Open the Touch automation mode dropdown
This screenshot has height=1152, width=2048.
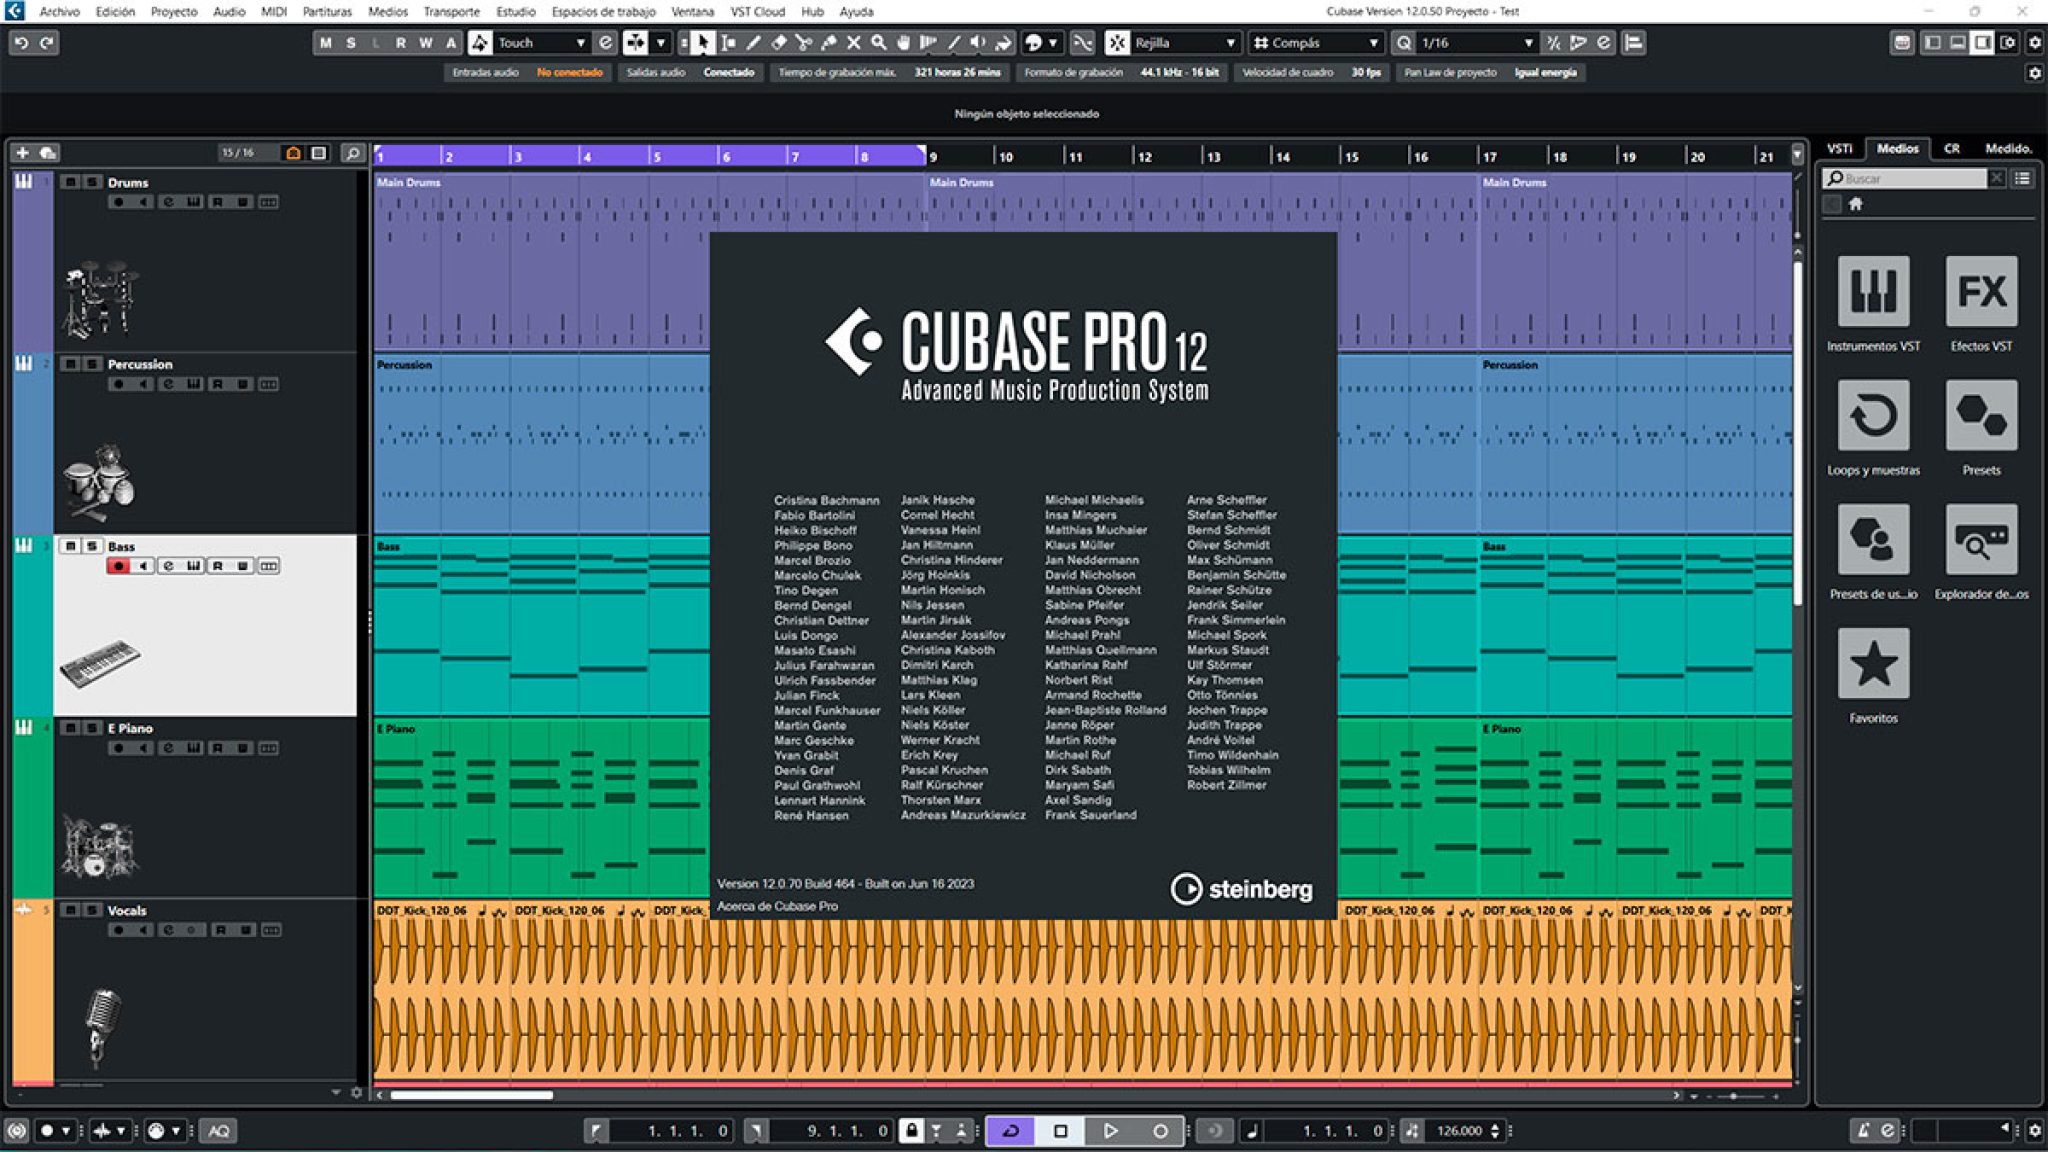583,42
